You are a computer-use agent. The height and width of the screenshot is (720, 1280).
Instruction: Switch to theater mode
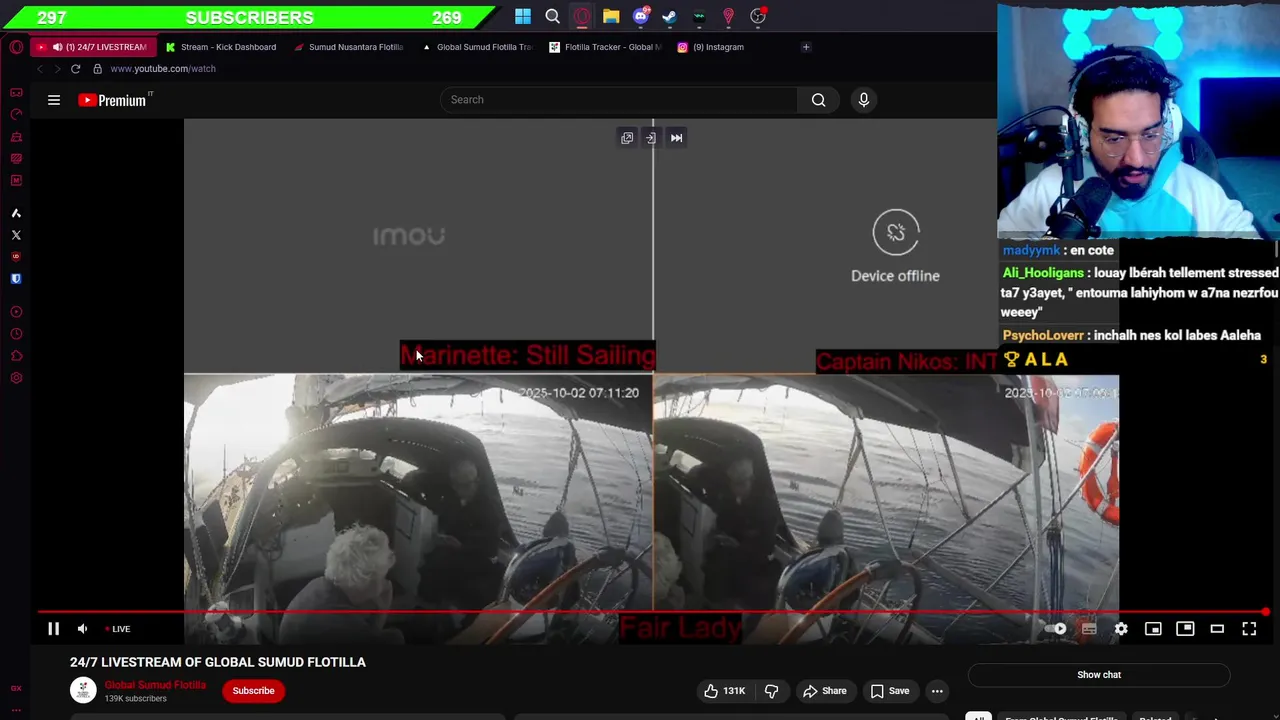coord(1217,629)
